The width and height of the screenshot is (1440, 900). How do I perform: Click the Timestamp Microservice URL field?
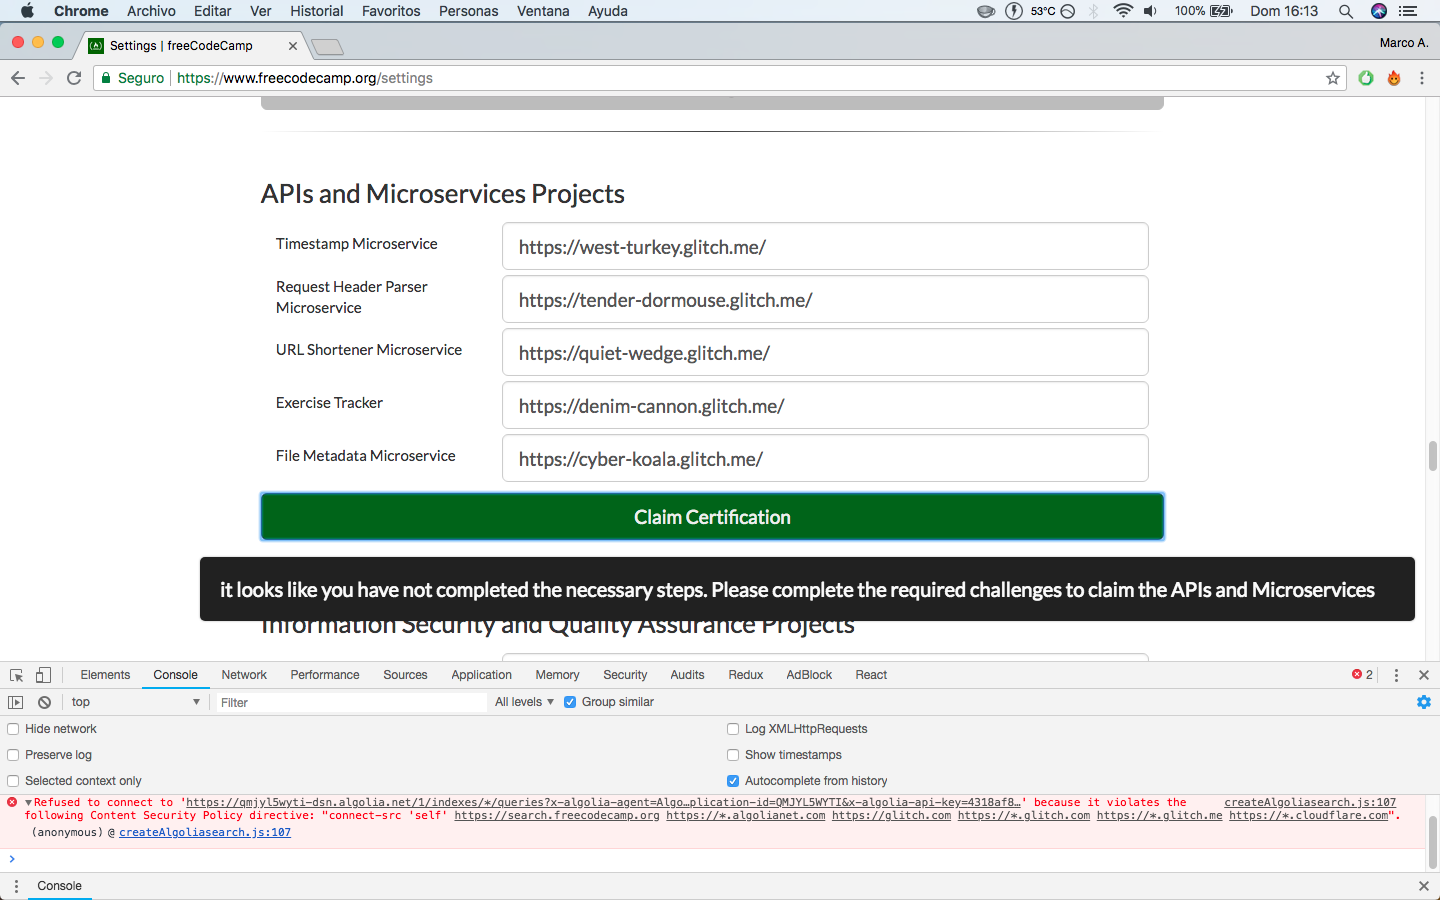[x=825, y=246]
